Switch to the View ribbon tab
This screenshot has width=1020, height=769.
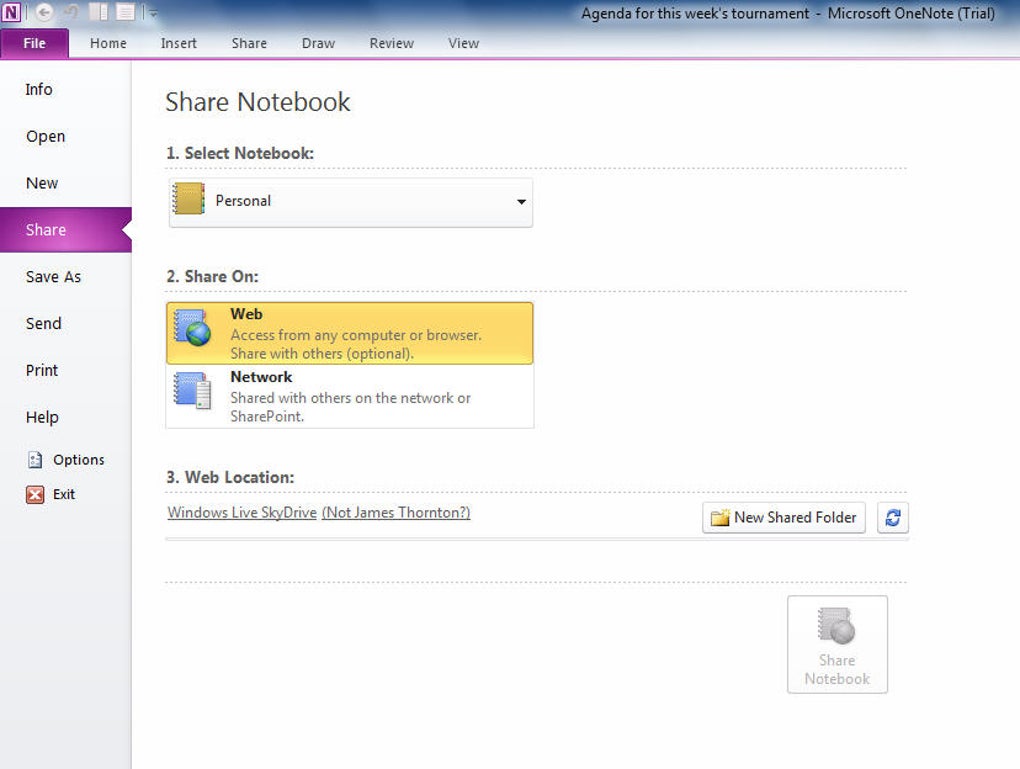pyautogui.click(x=463, y=43)
